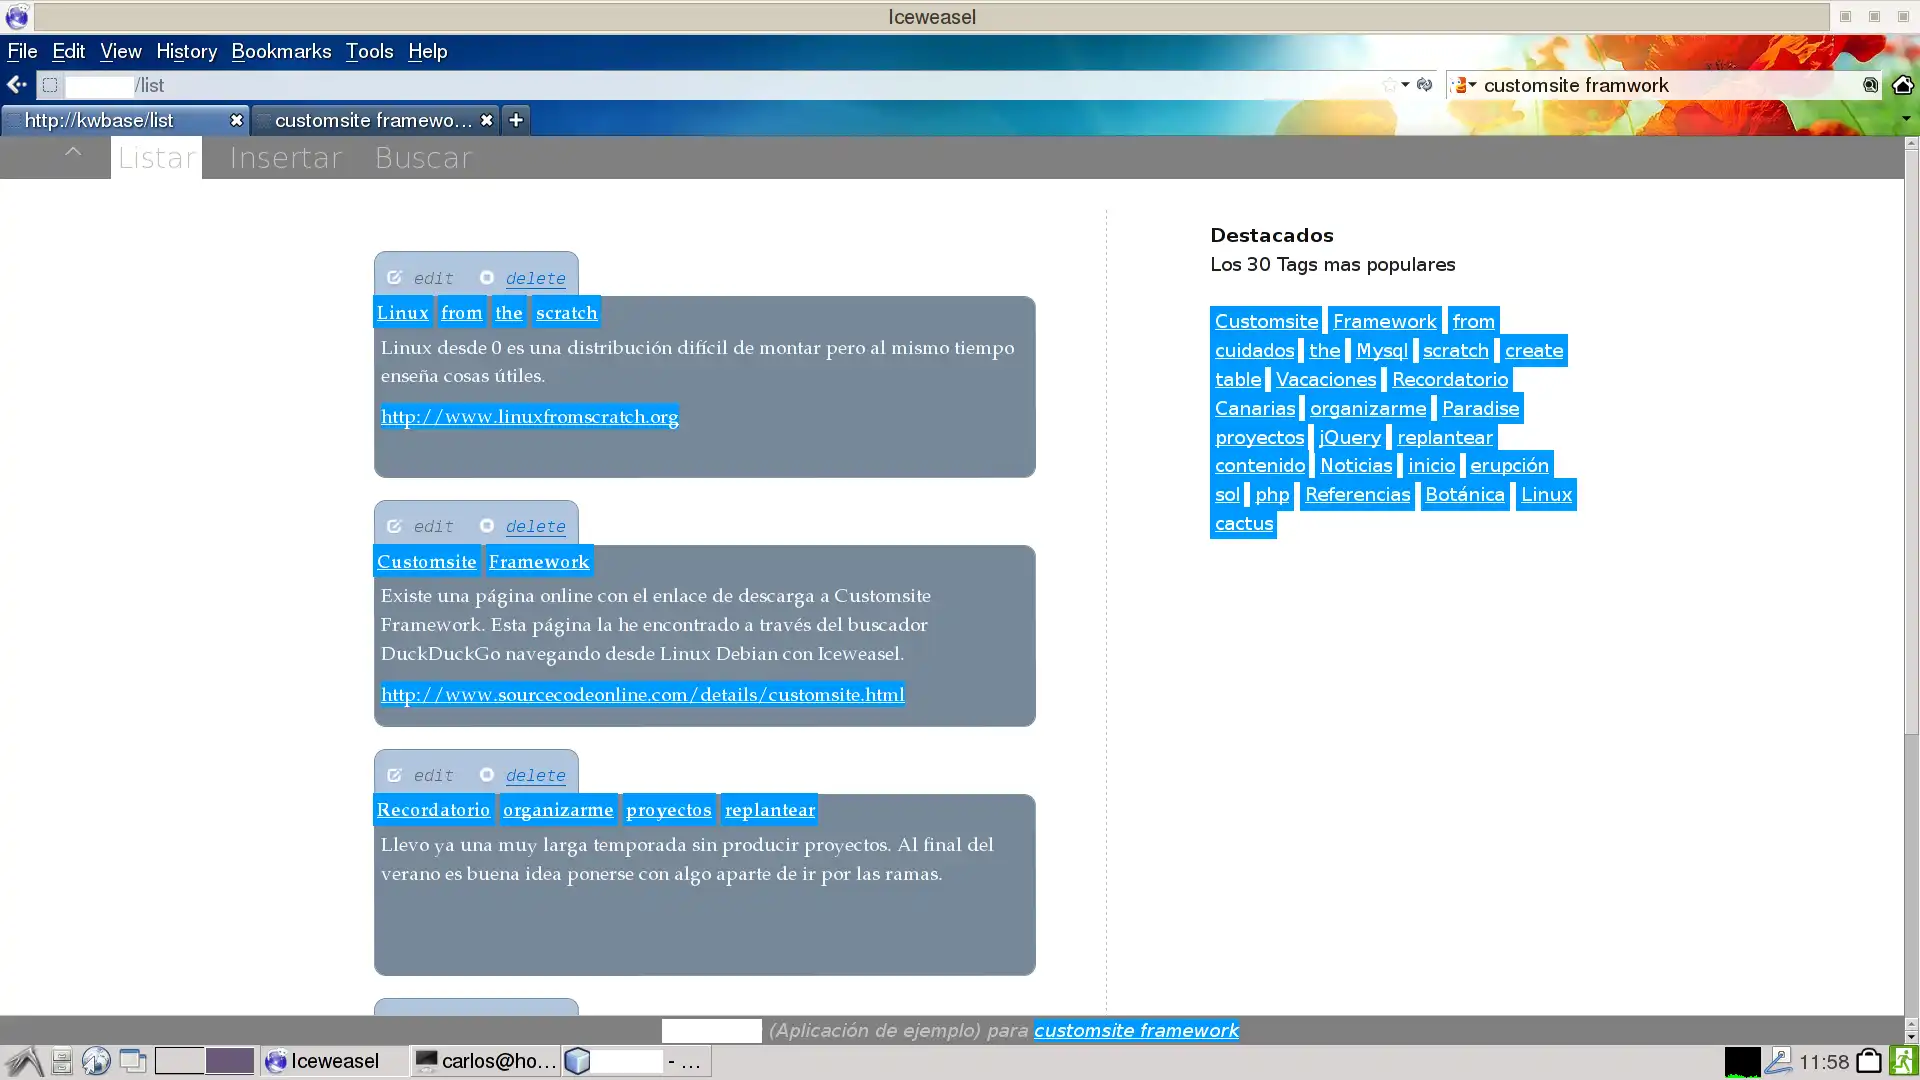Image resolution: width=1920 pixels, height=1080 pixels.
Task: Click the lock icon in bottom-right taskbar
Action: click(x=1871, y=1060)
